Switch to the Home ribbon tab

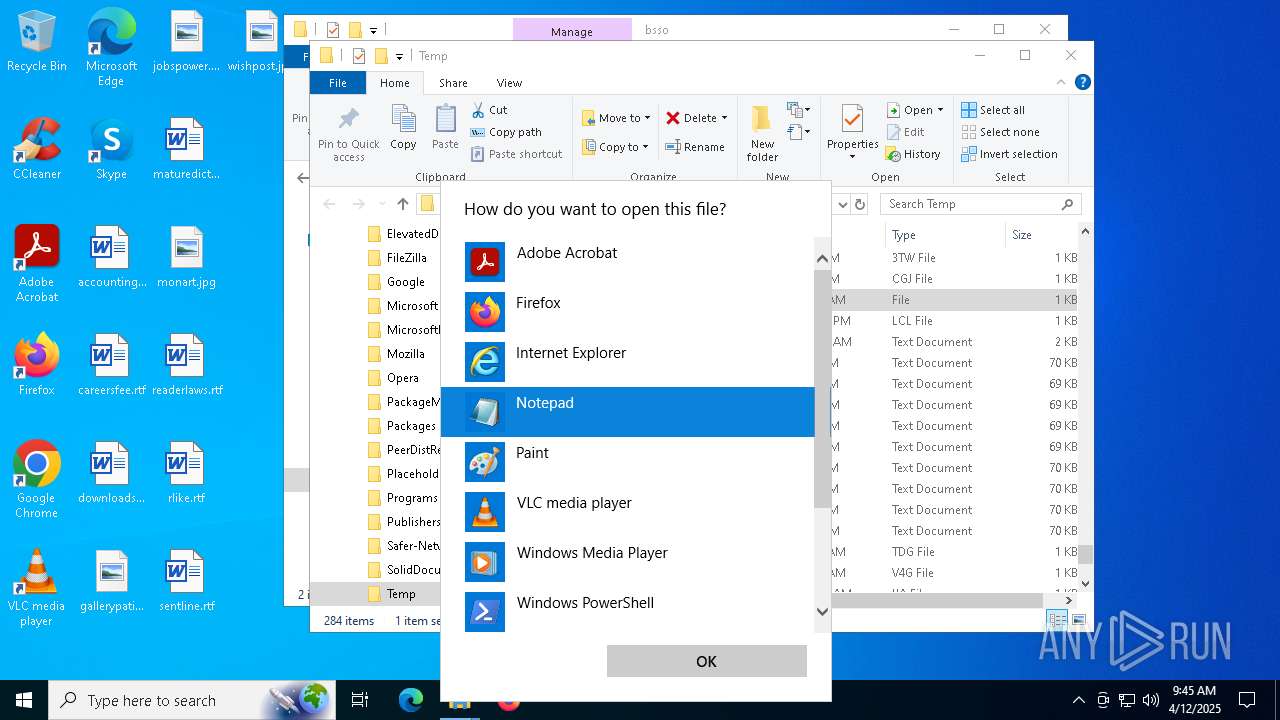coord(394,83)
